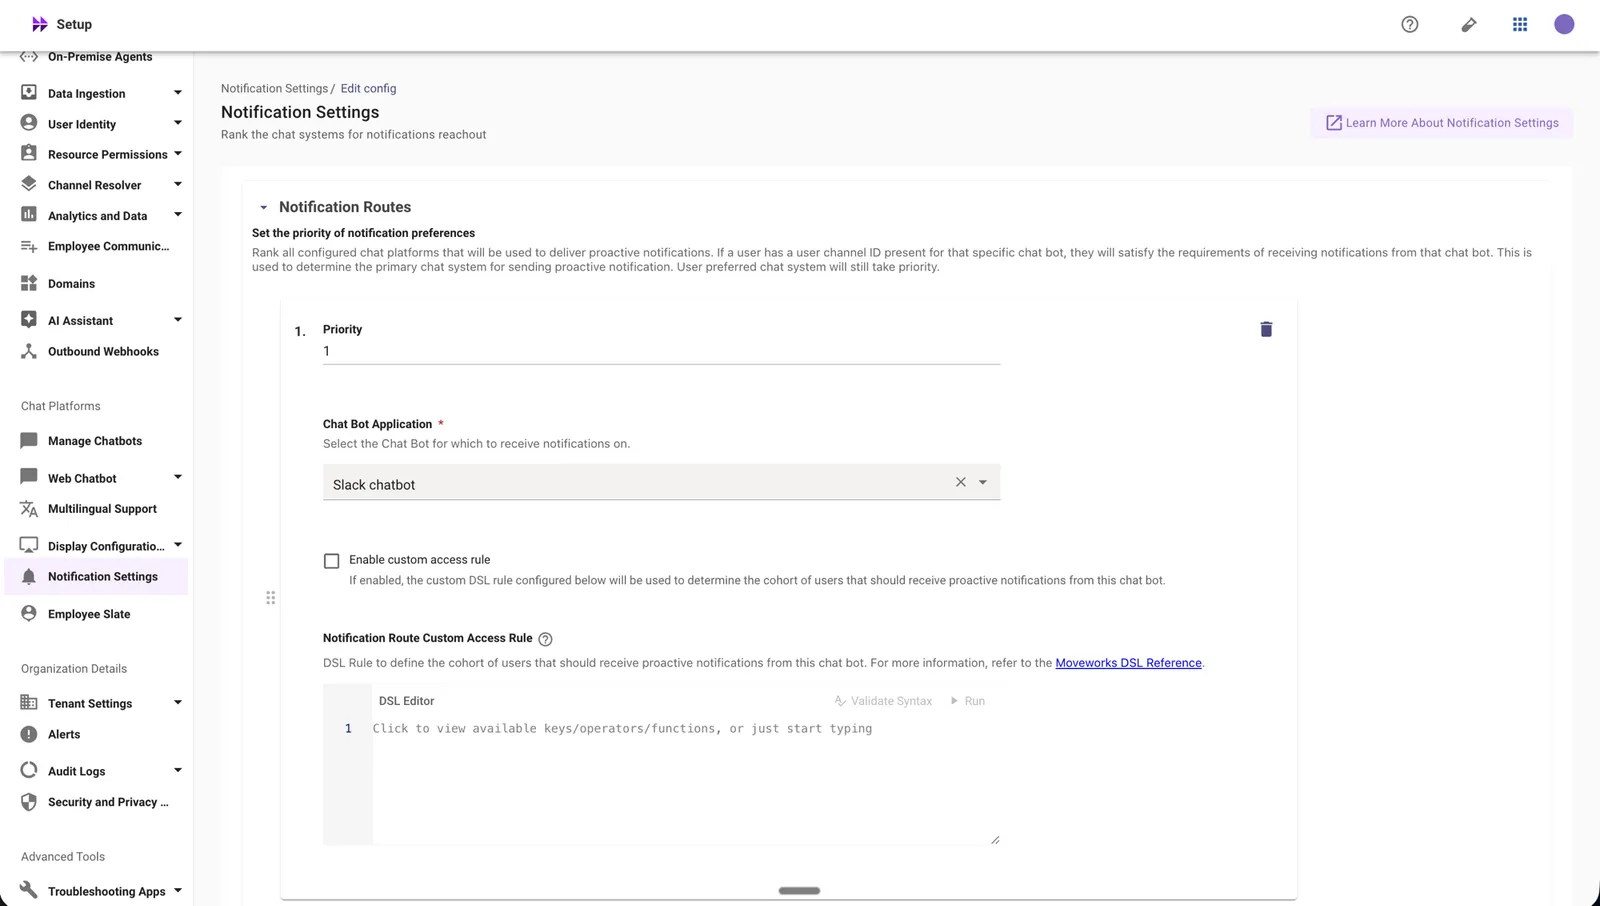
Task: Click the Alerts icon in sidebar
Action: click(29, 734)
